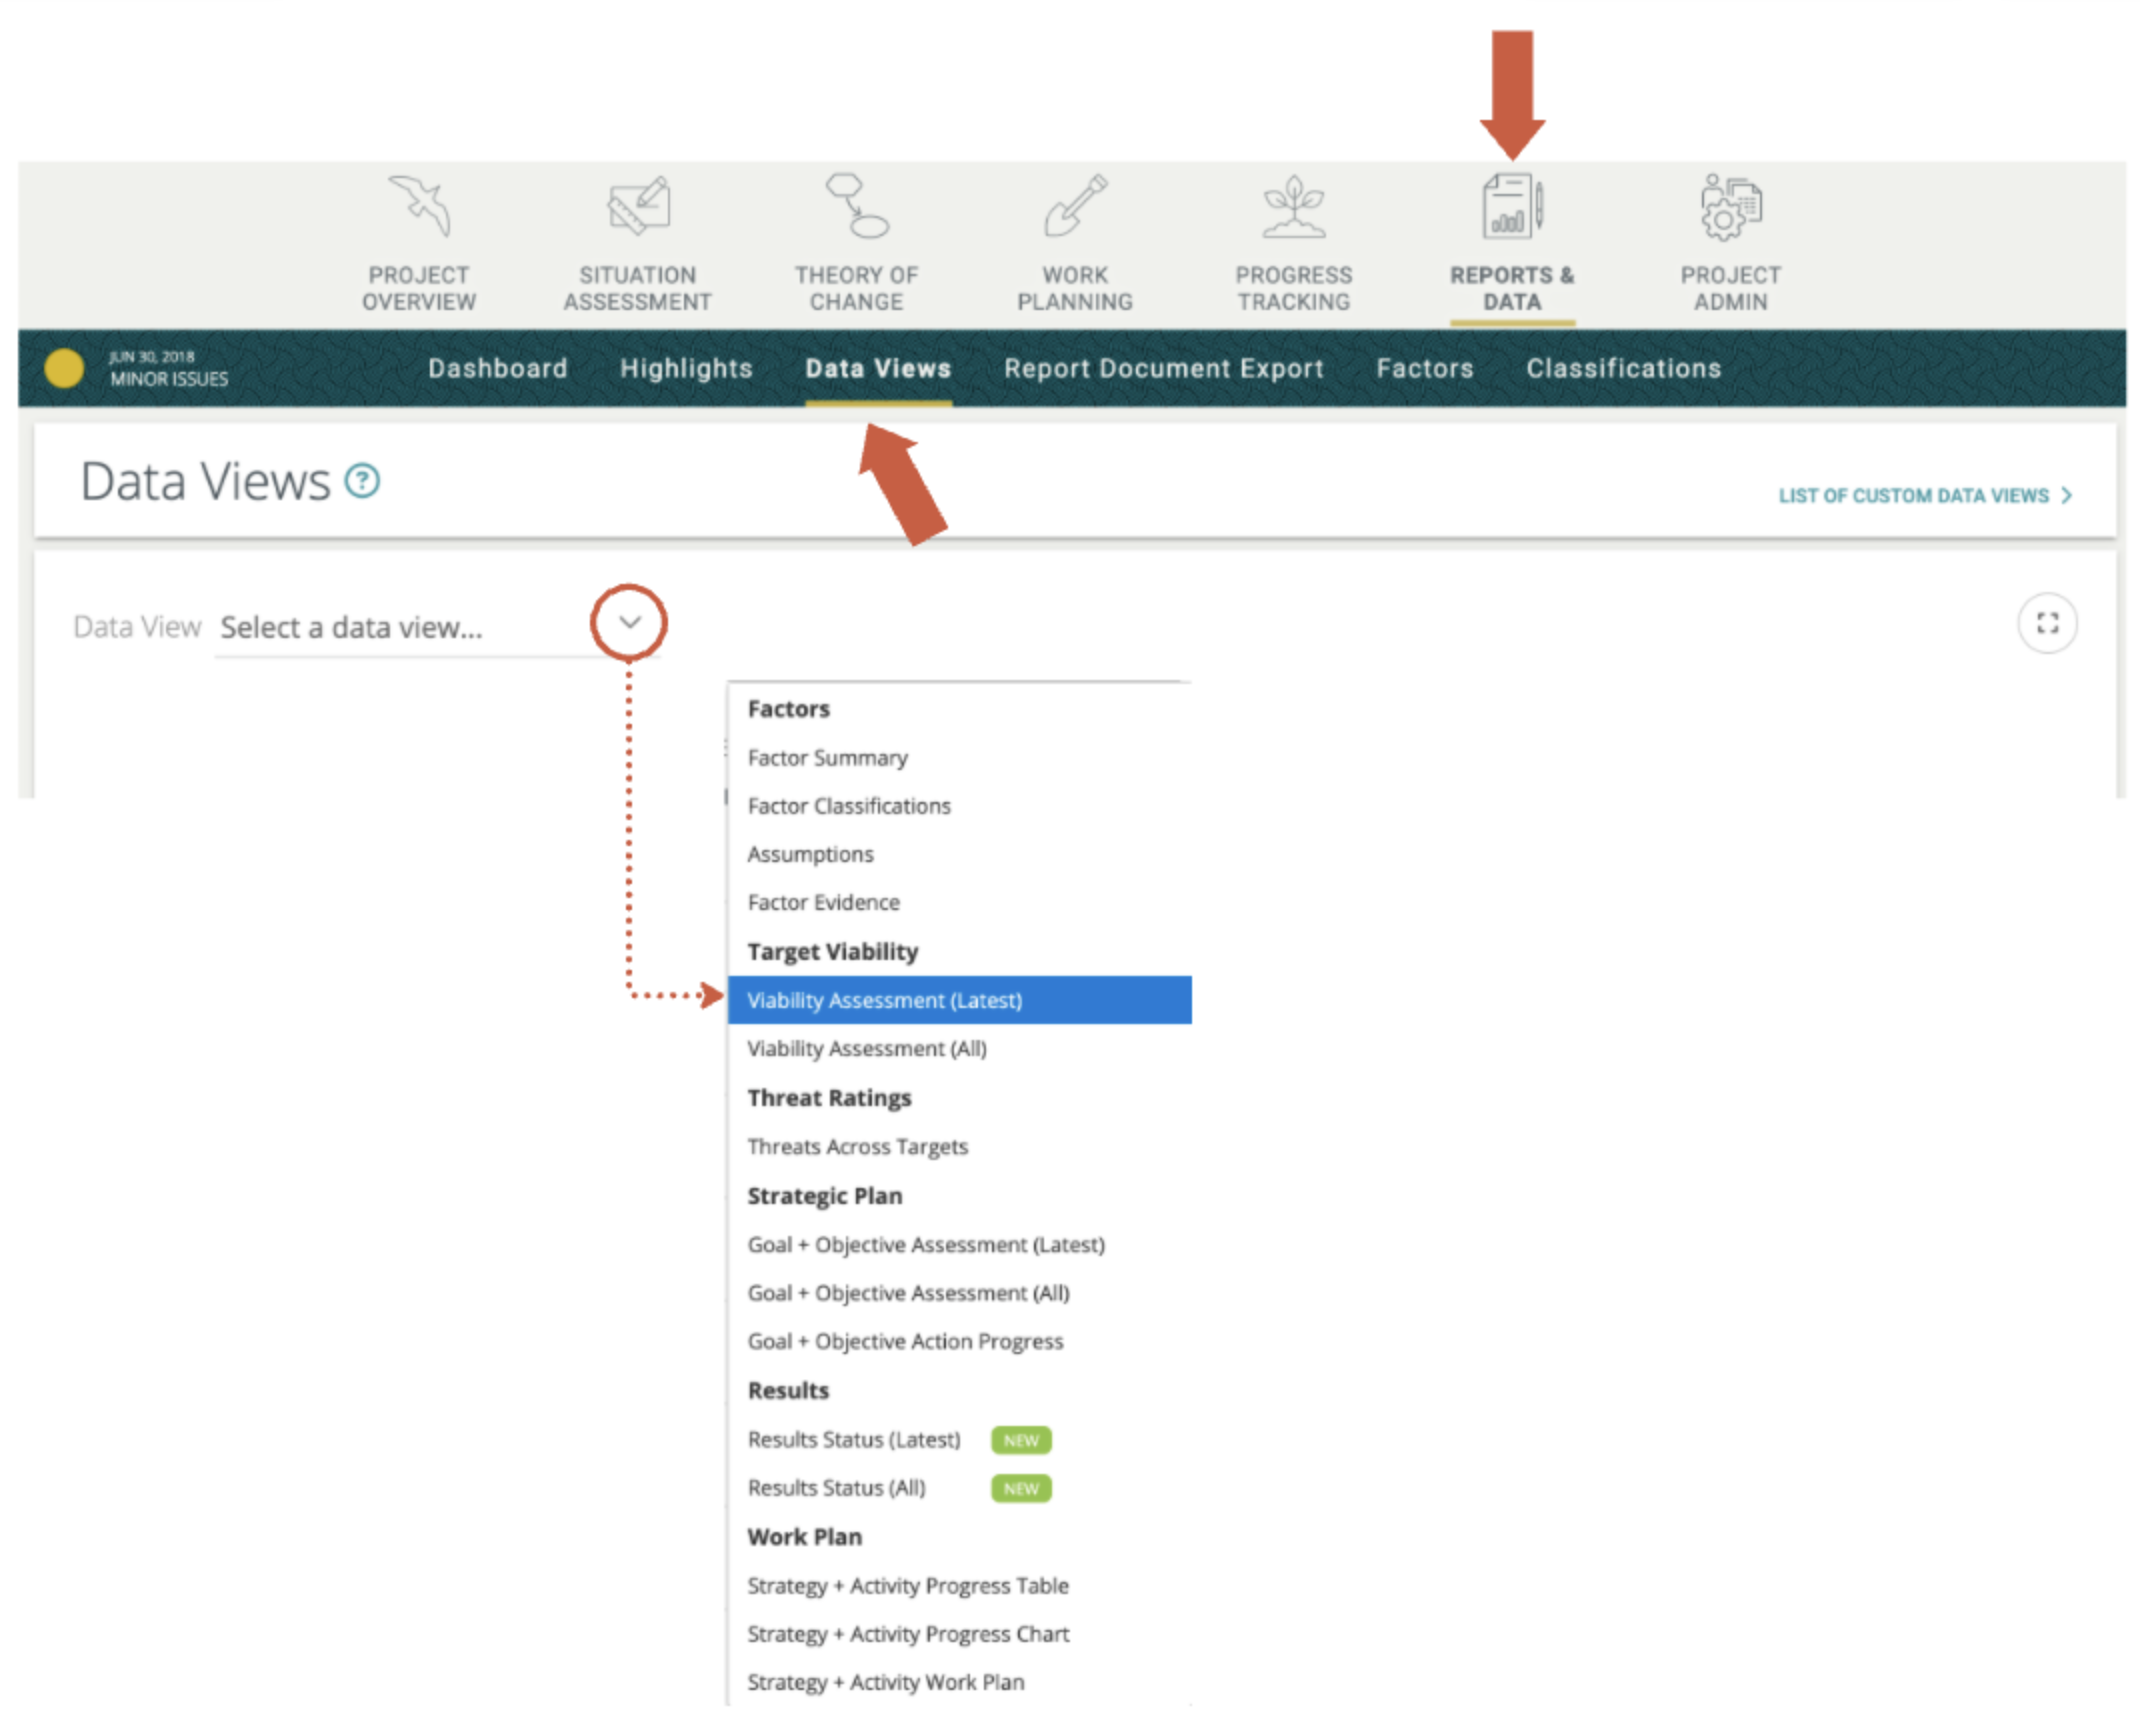Open Theory of Change diagram icon
The image size is (2140, 1722).
pyautogui.click(x=856, y=207)
